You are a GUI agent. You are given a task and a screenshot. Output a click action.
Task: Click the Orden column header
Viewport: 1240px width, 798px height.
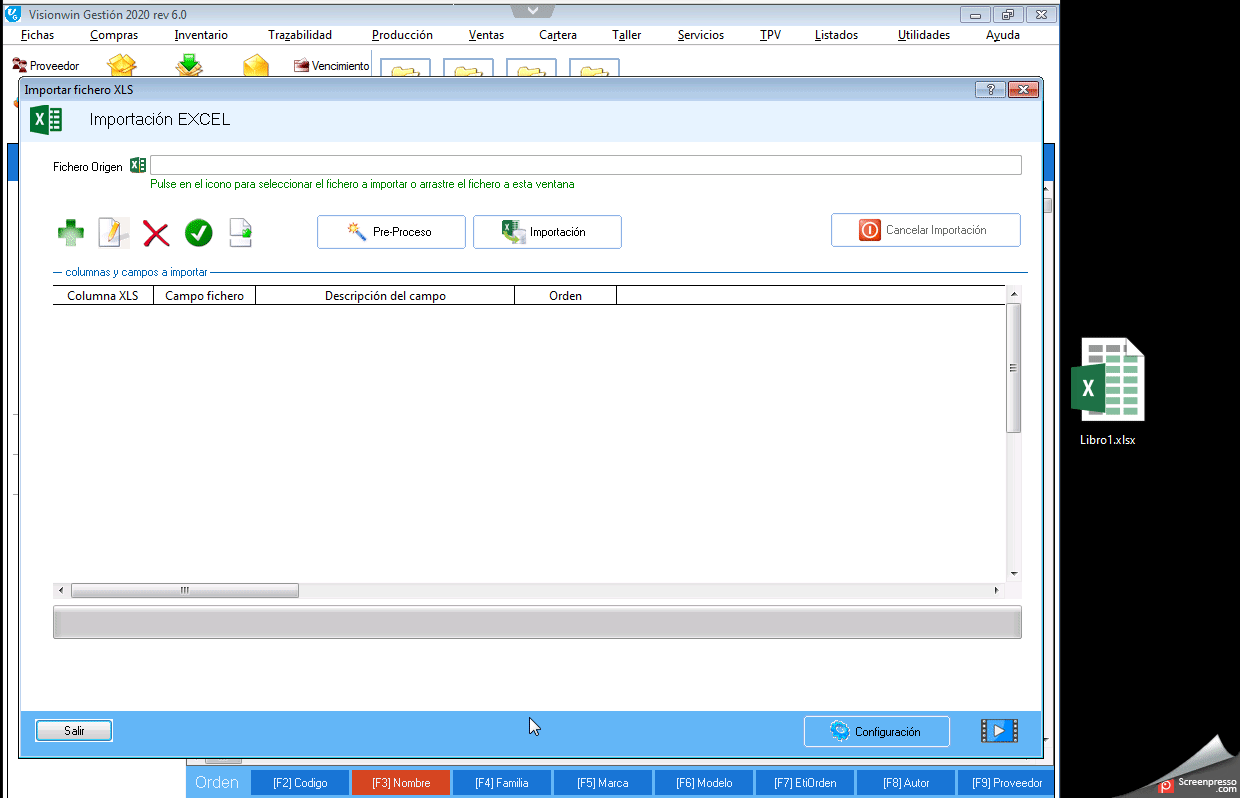(566, 295)
